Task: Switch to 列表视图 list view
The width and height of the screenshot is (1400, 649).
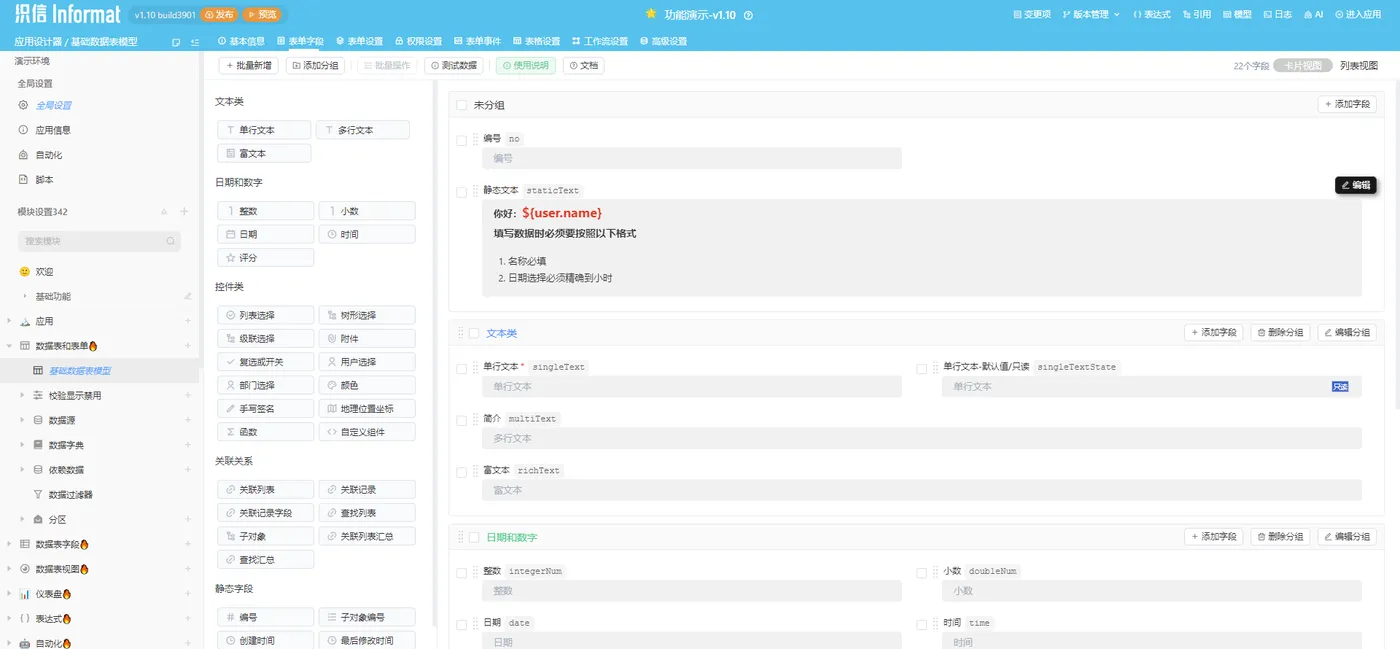Action: (x=1359, y=65)
